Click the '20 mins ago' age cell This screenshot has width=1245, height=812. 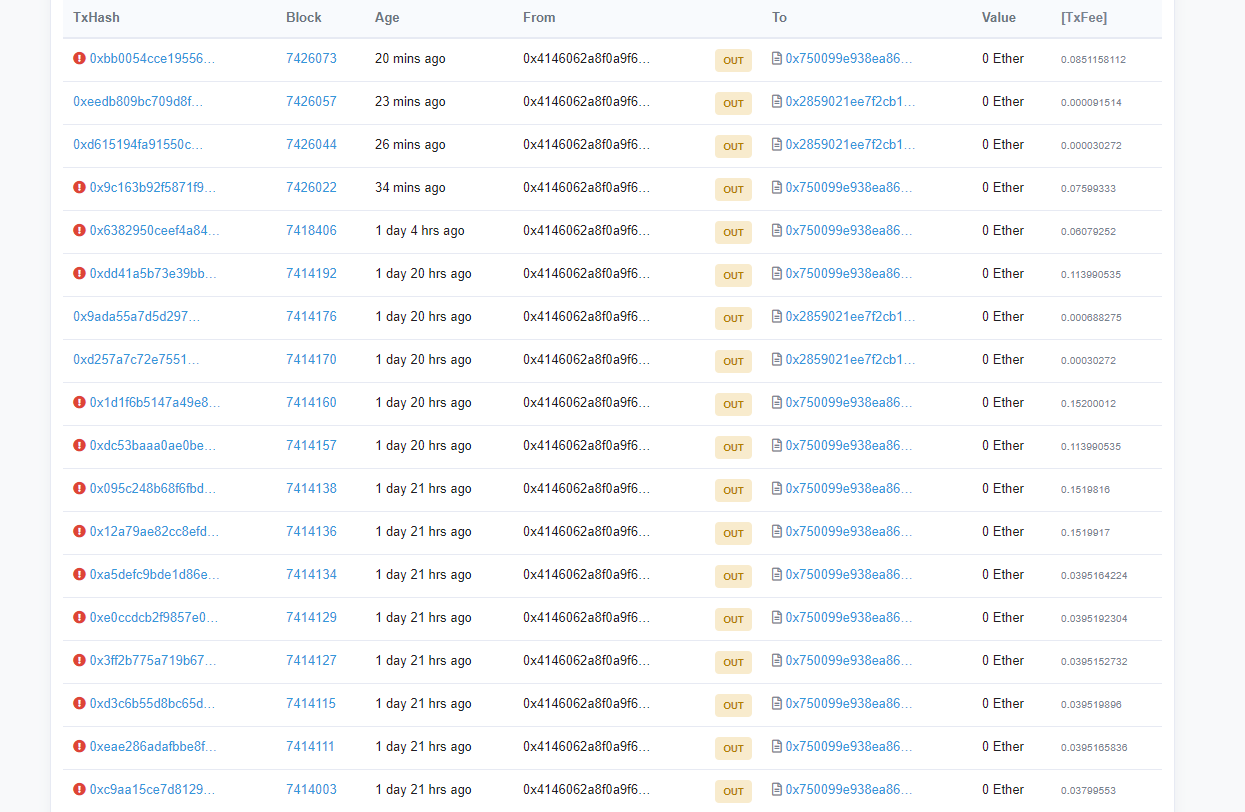point(410,58)
